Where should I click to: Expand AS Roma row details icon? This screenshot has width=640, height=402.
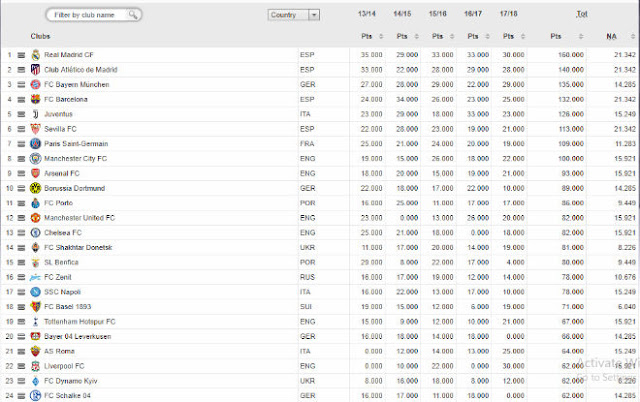click(x=21, y=351)
